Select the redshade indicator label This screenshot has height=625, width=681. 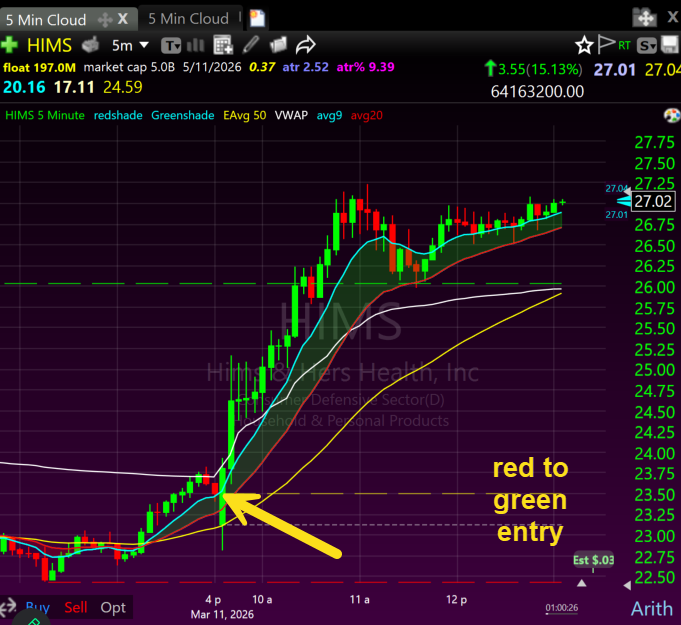tap(118, 116)
